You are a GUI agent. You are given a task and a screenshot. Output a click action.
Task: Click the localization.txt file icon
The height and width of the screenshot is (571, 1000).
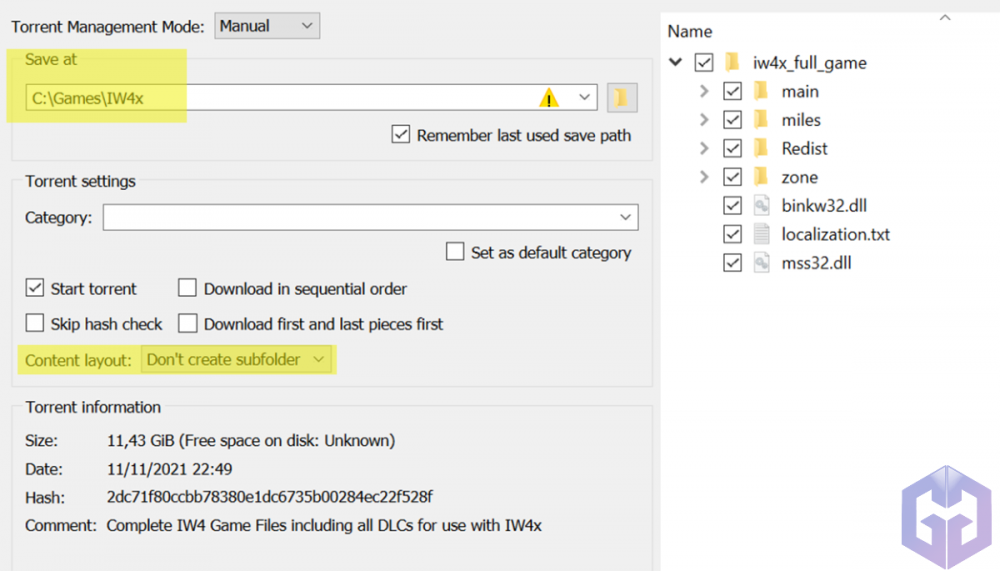(761, 235)
